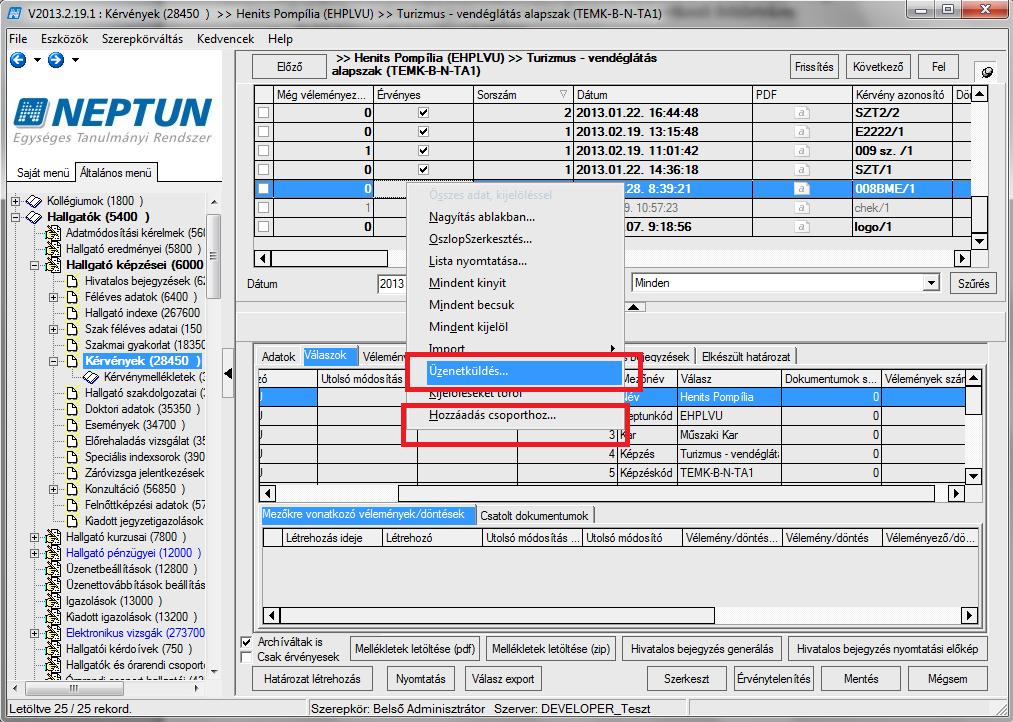Click the Üzenetbeállítások node icon
Viewport: 1013px width, 722px height.
coord(53,569)
